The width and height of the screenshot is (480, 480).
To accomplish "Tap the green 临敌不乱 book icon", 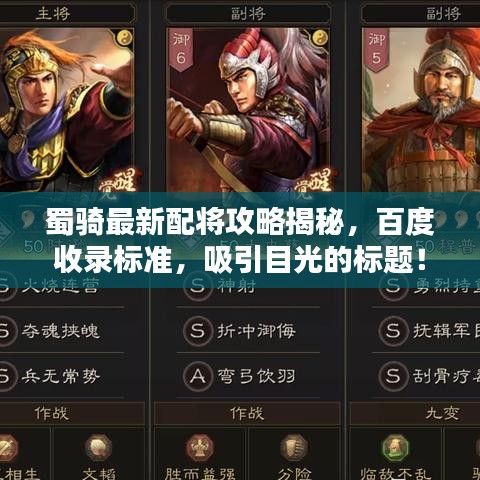I will (395, 448).
